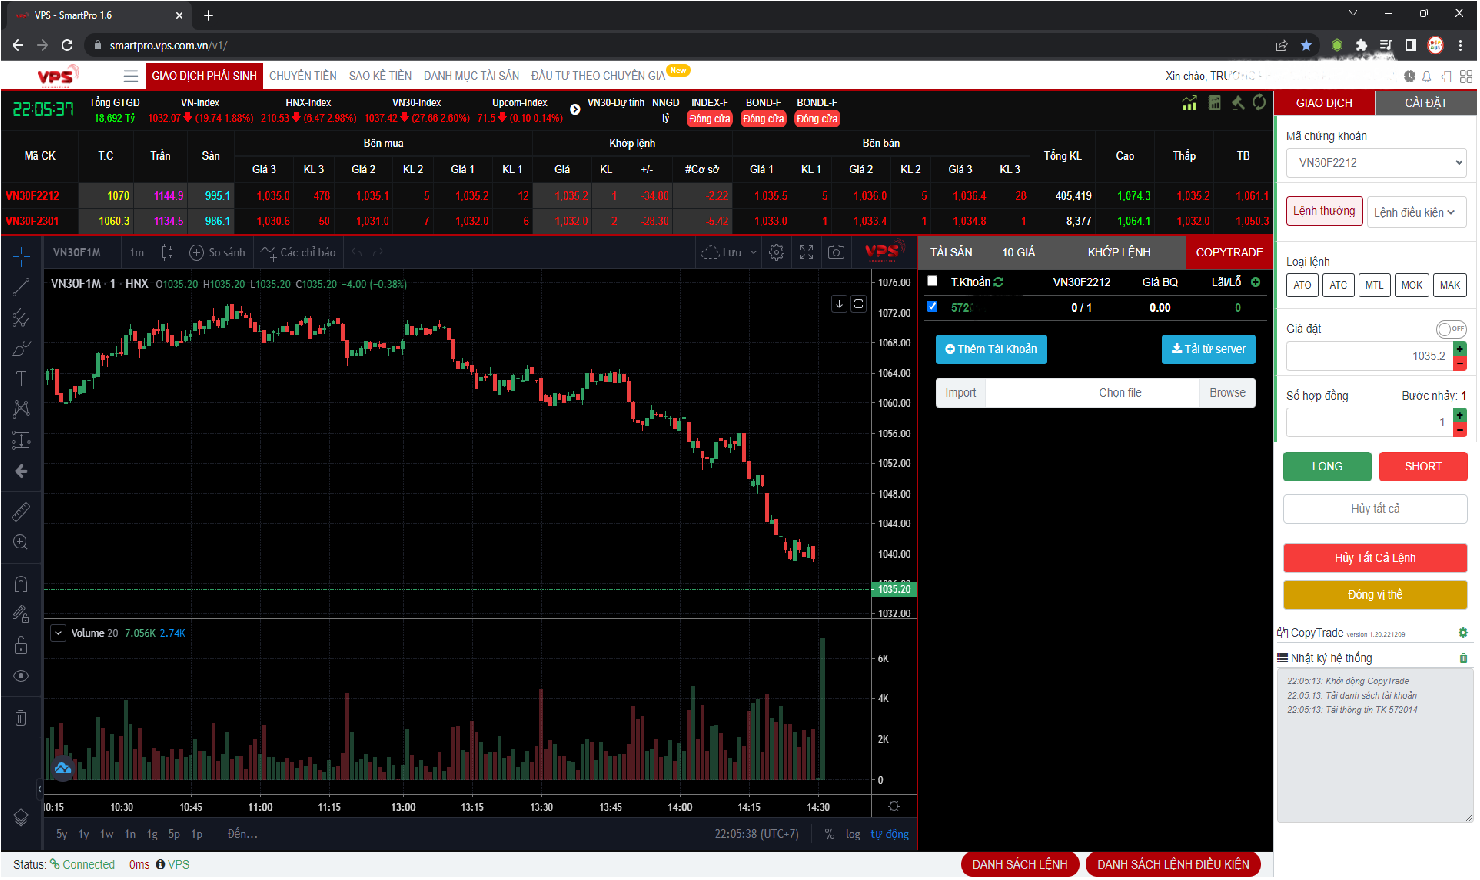This screenshot has height=880, width=1480.
Task: Refresh T.Khoản accounts icon
Action: point(998,282)
